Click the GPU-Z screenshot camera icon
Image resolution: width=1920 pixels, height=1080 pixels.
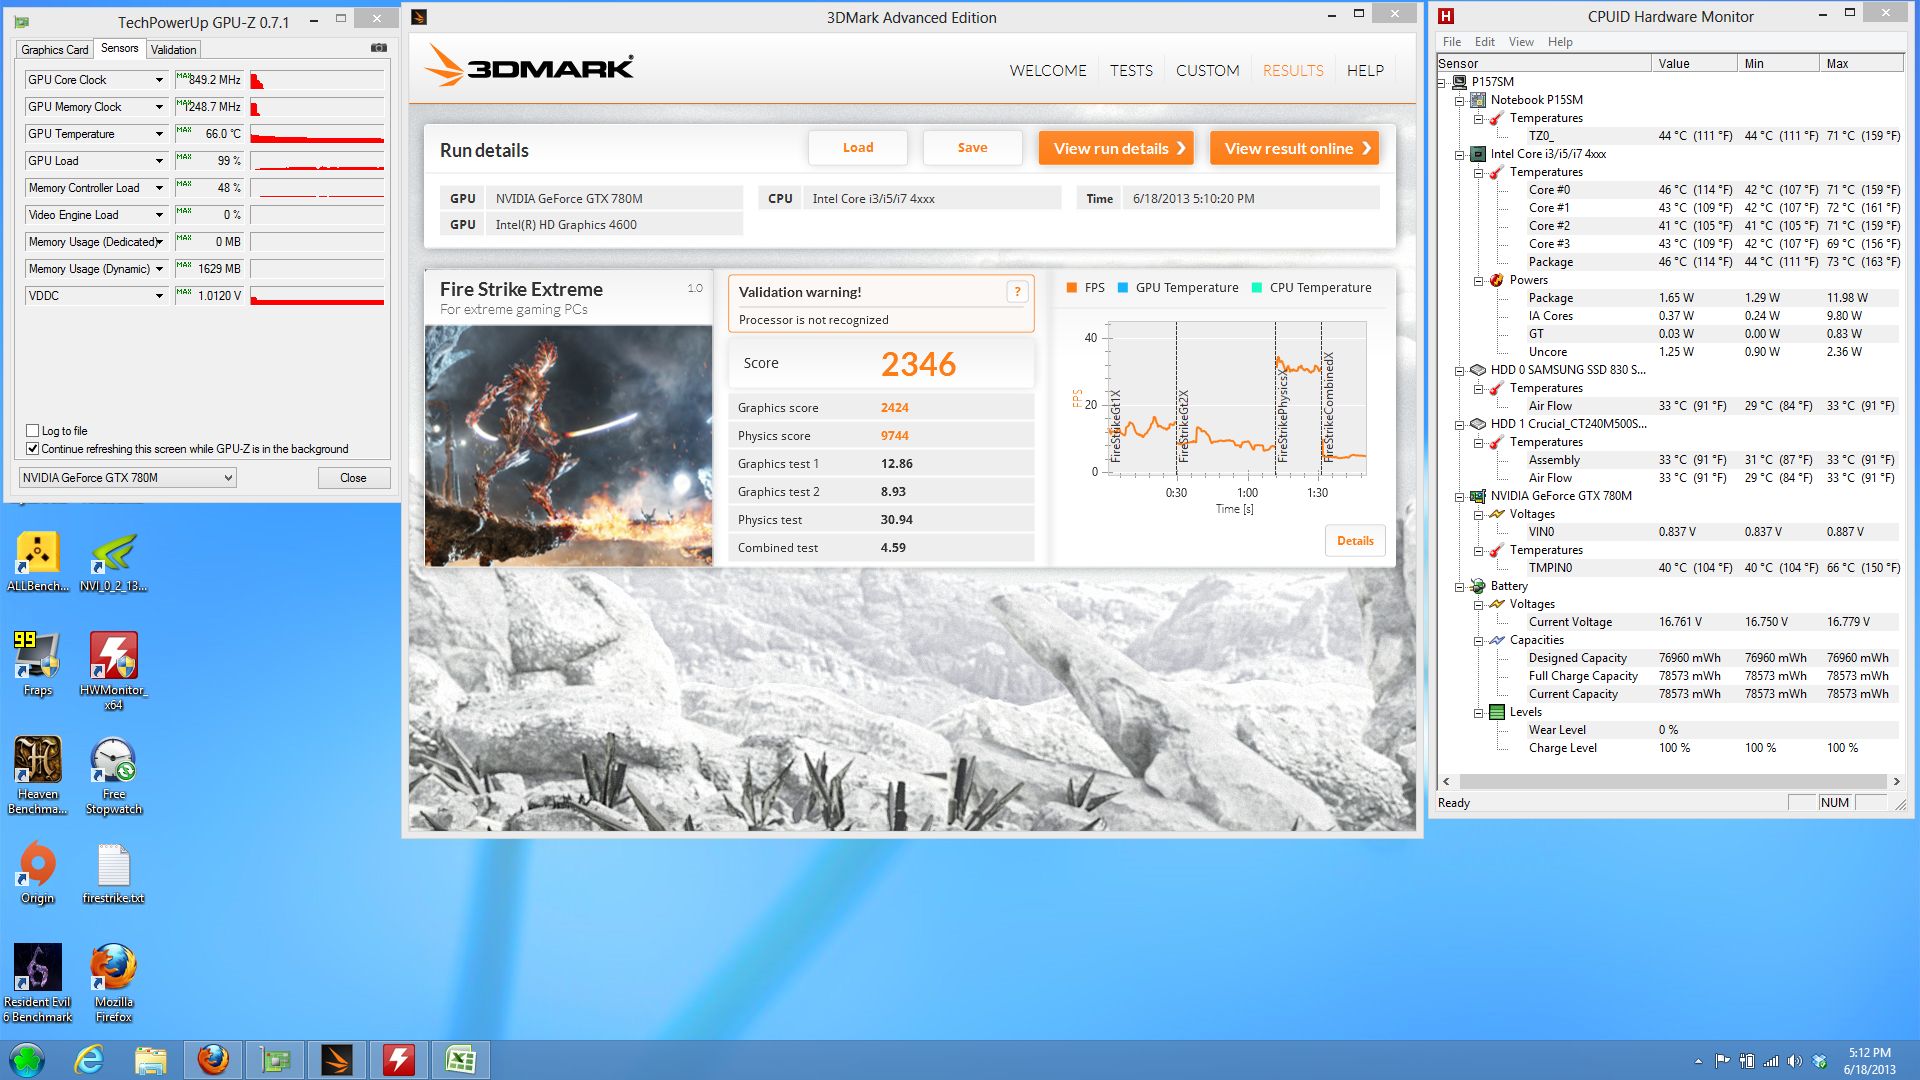379,48
